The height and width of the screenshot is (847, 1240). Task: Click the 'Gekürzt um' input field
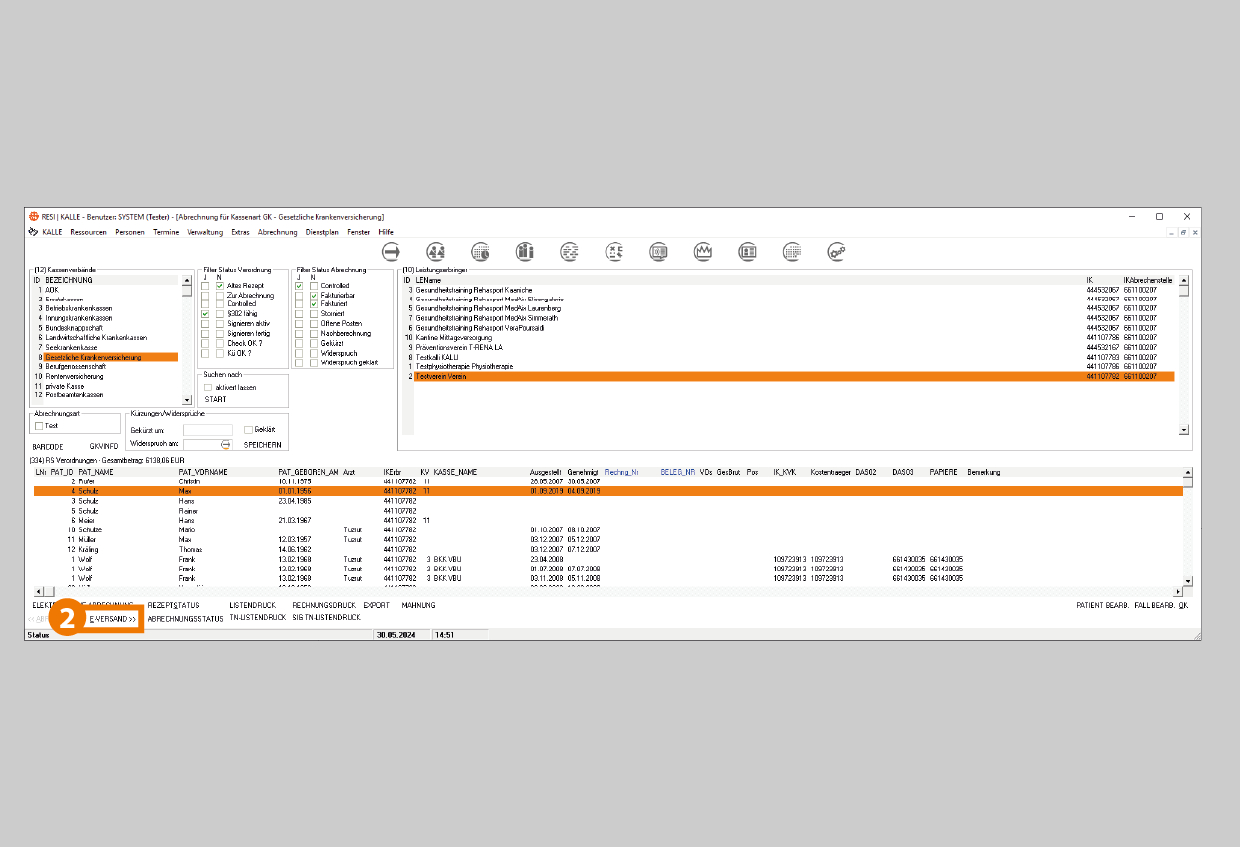[207, 430]
